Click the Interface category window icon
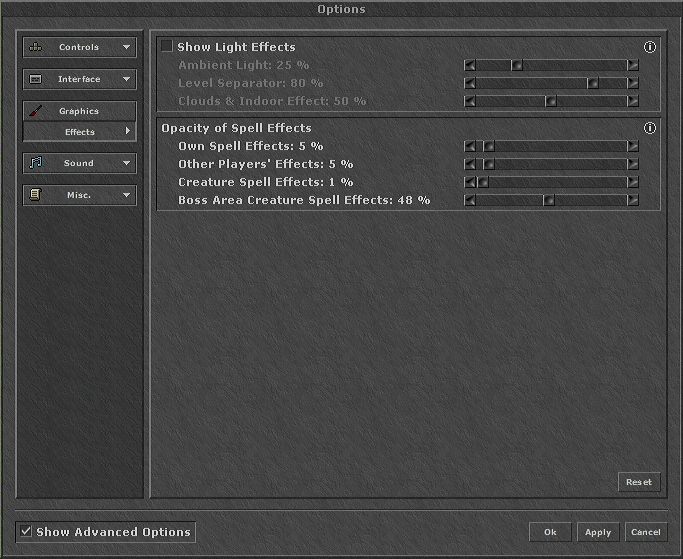This screenshot has height=559, width=683. (35, 79)
